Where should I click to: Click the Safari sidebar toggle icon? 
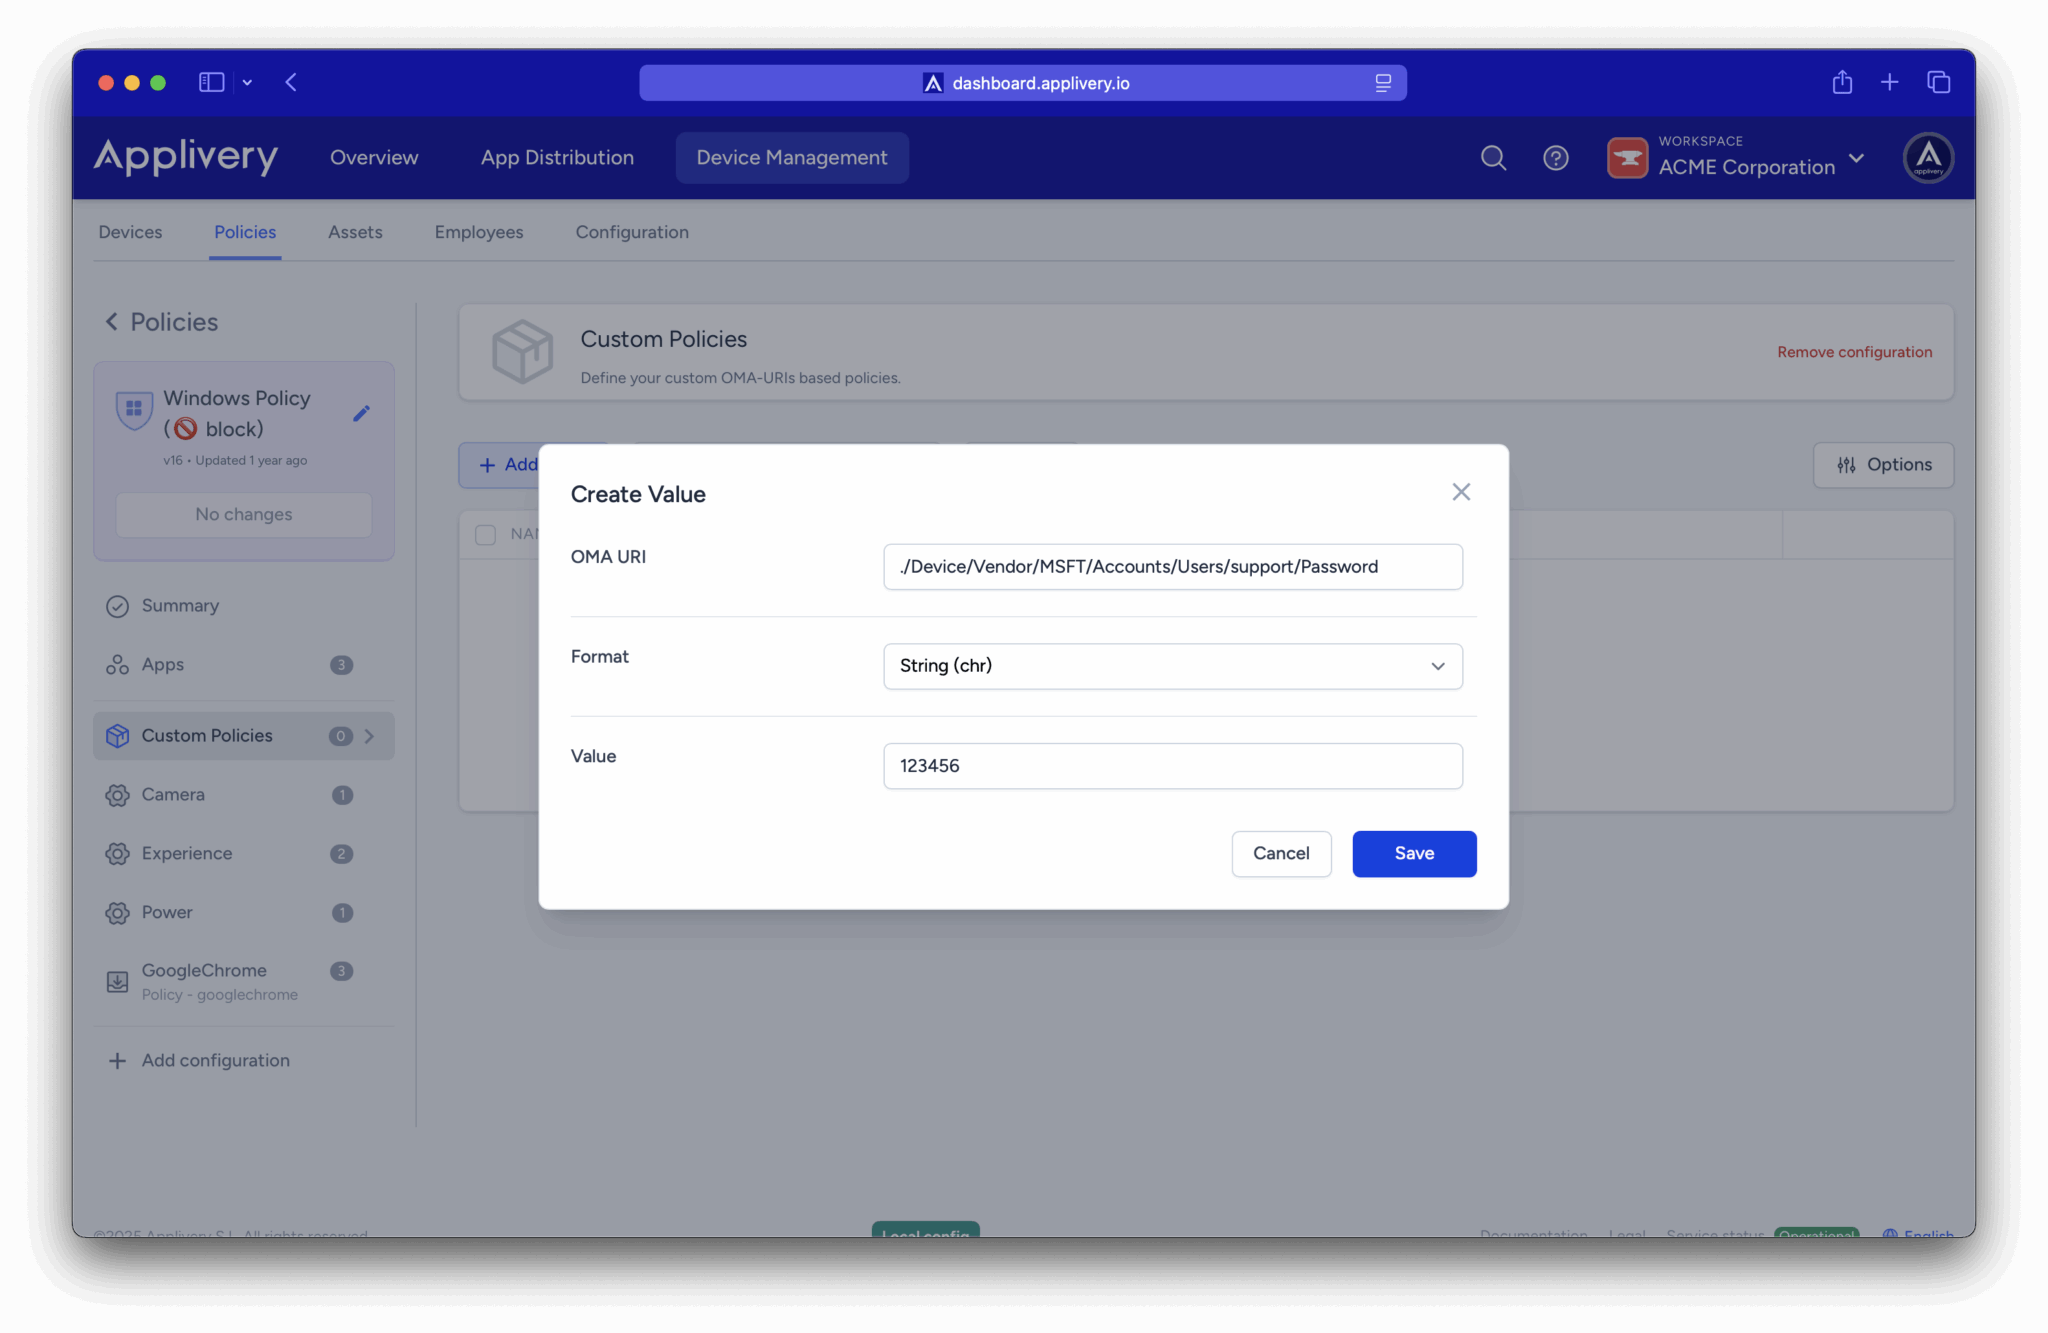pos(211,82)
